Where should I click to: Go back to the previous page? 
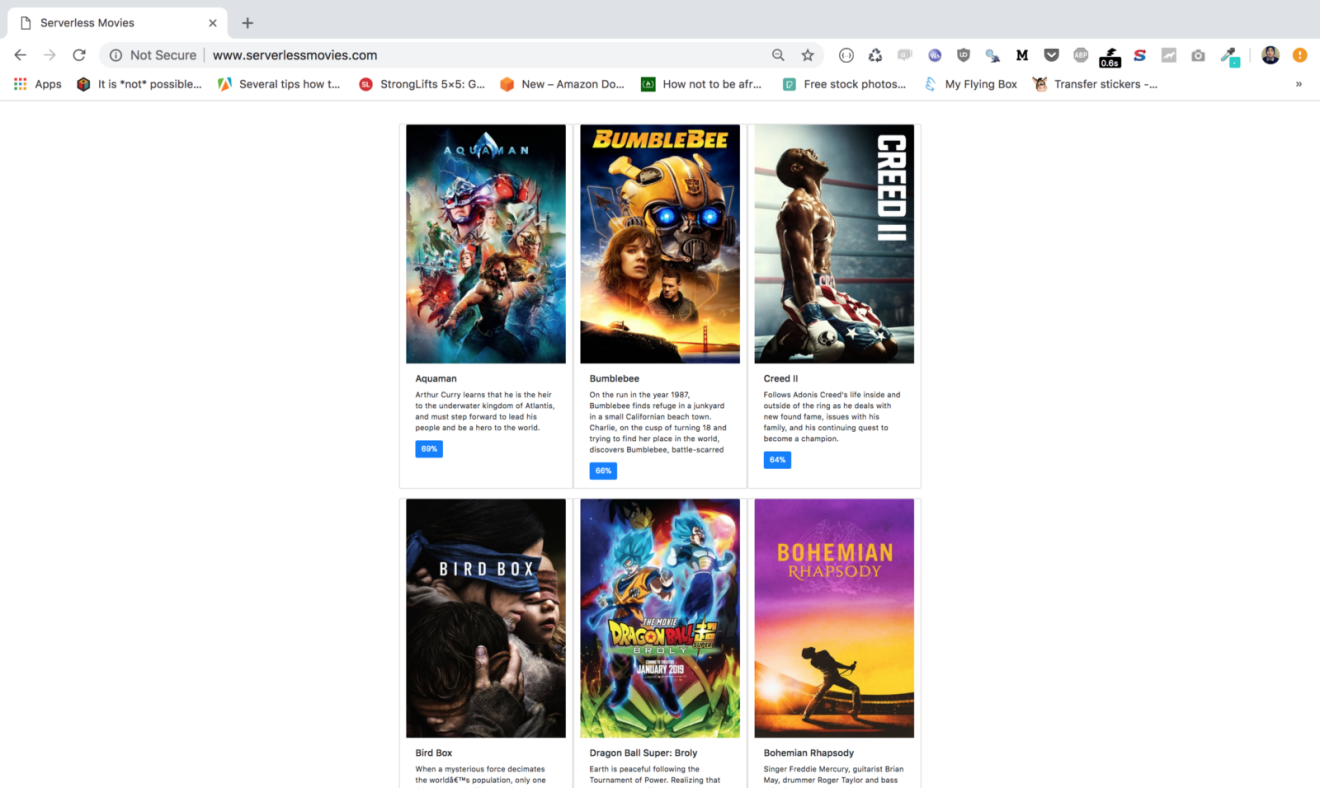pyautogui.click(x=20, y=55)
